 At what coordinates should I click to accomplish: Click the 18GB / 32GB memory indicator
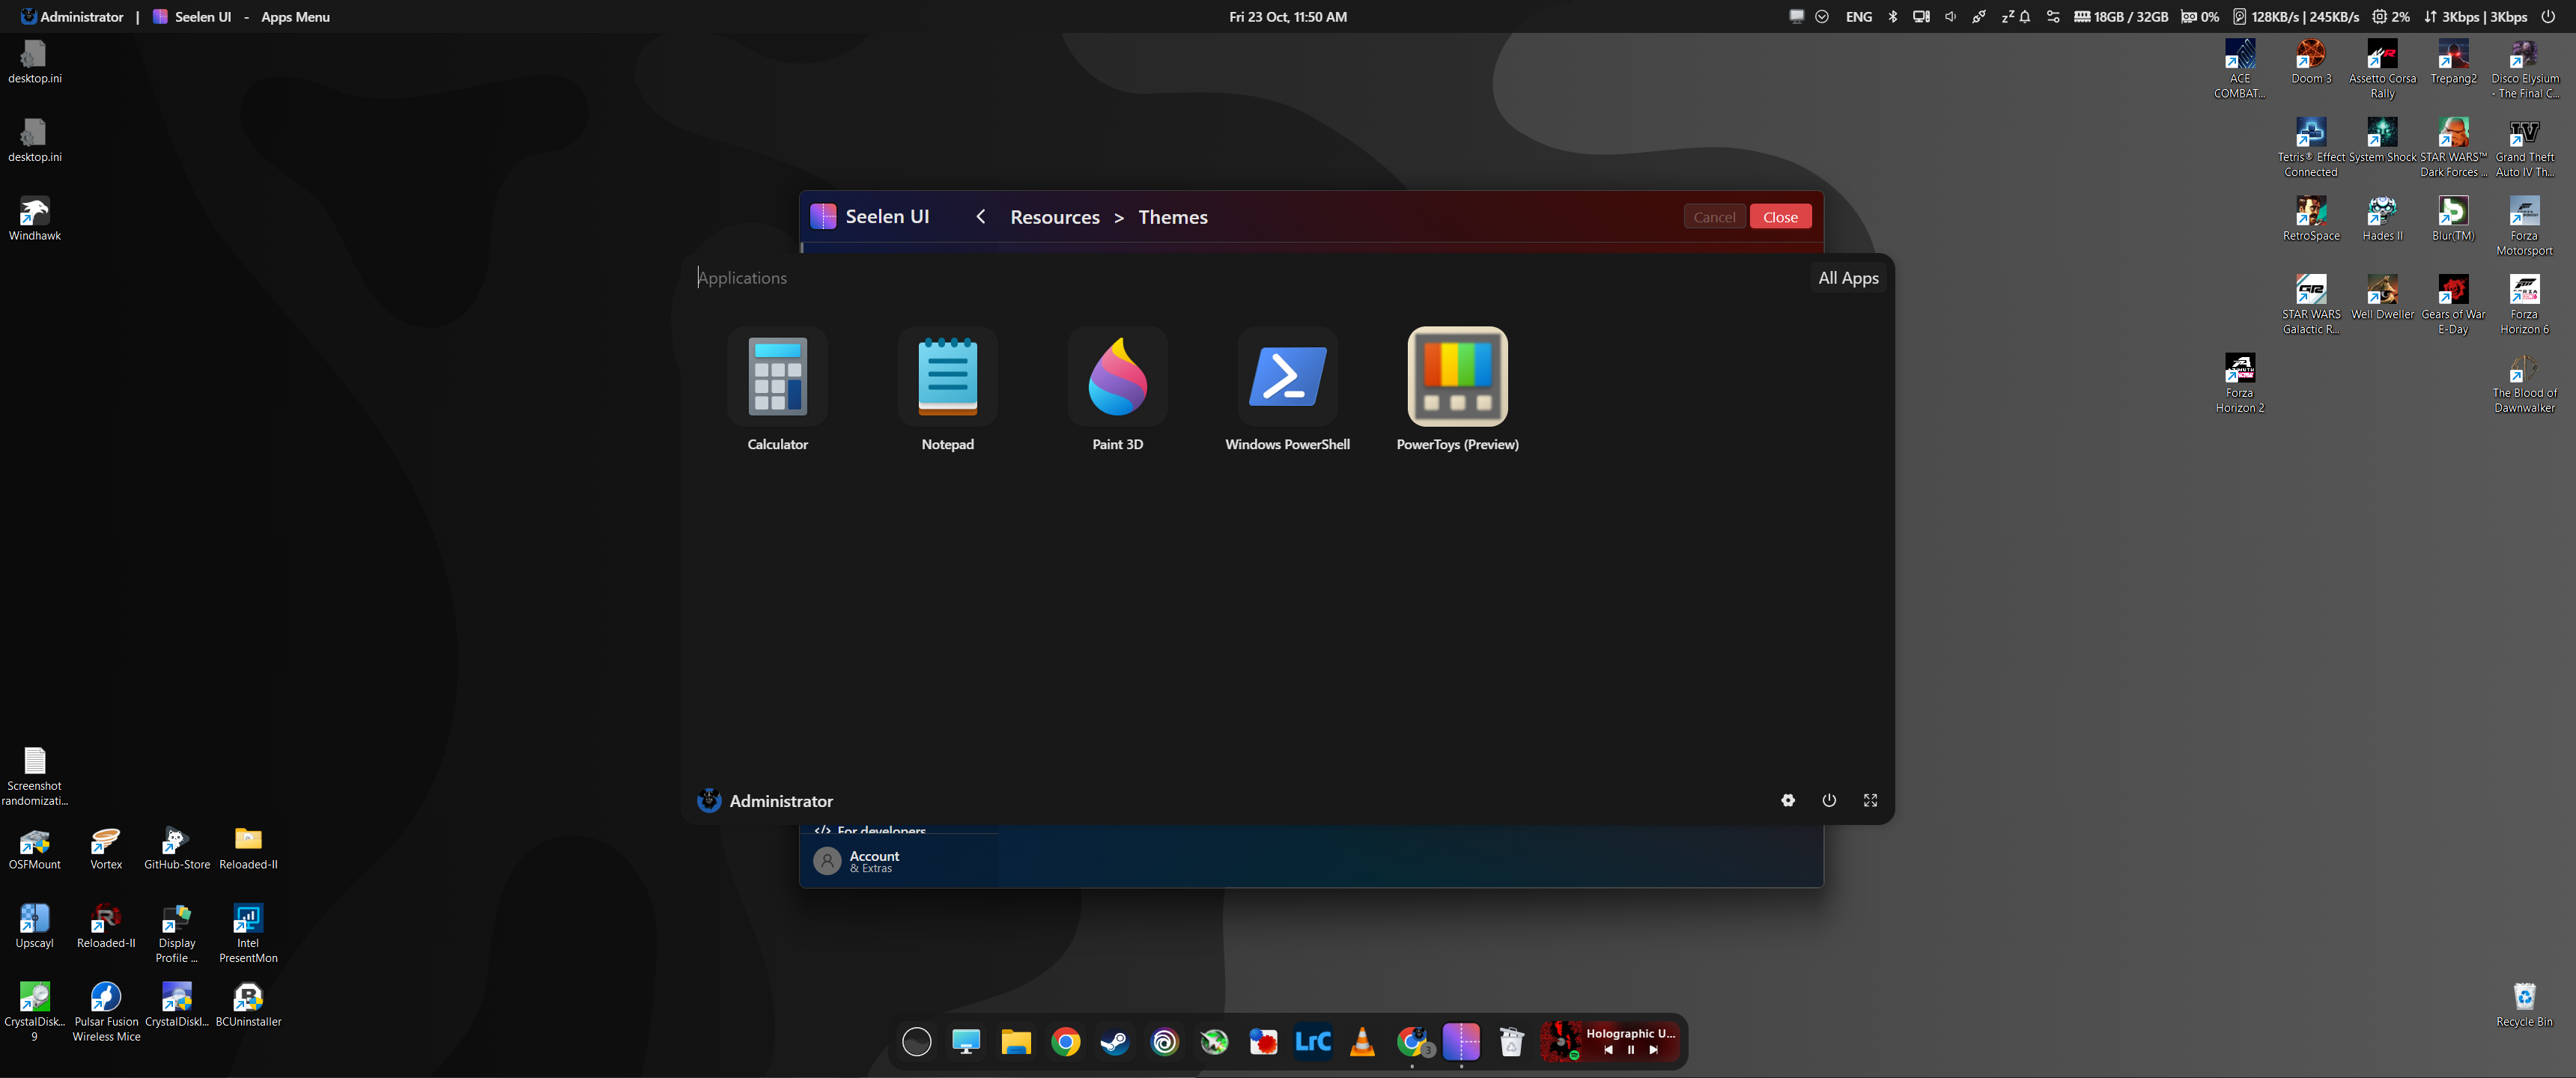(2120, 17)
